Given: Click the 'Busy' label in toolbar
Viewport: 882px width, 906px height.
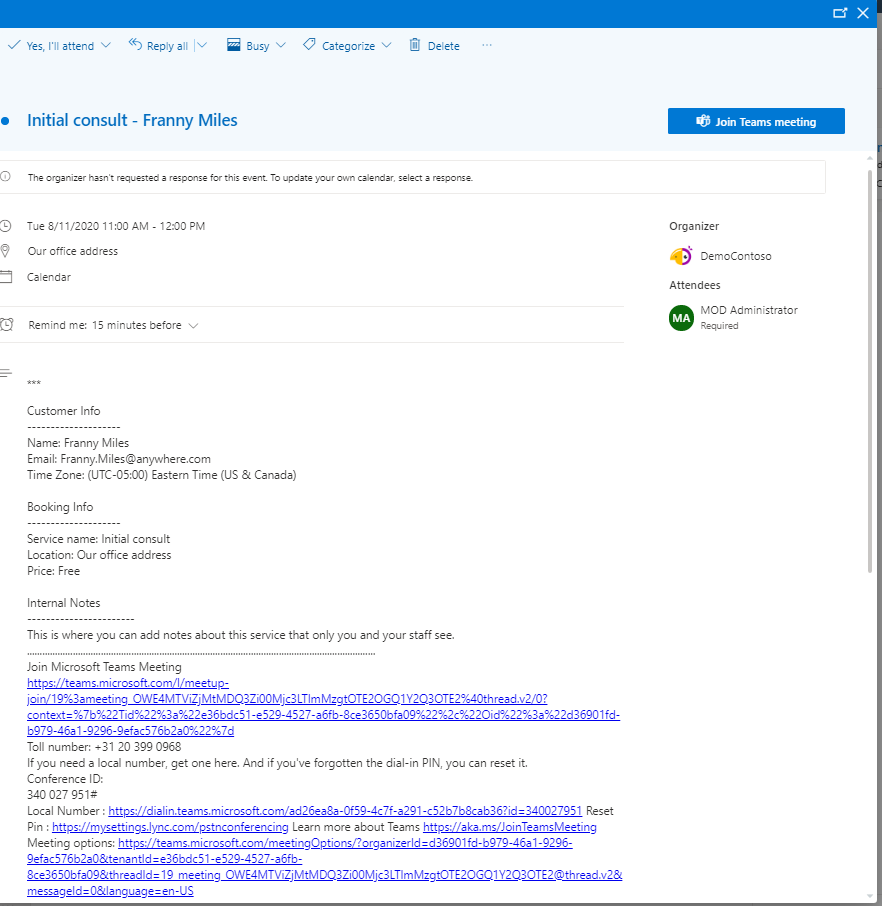Looking at the screenshot, I should point(258,46).
